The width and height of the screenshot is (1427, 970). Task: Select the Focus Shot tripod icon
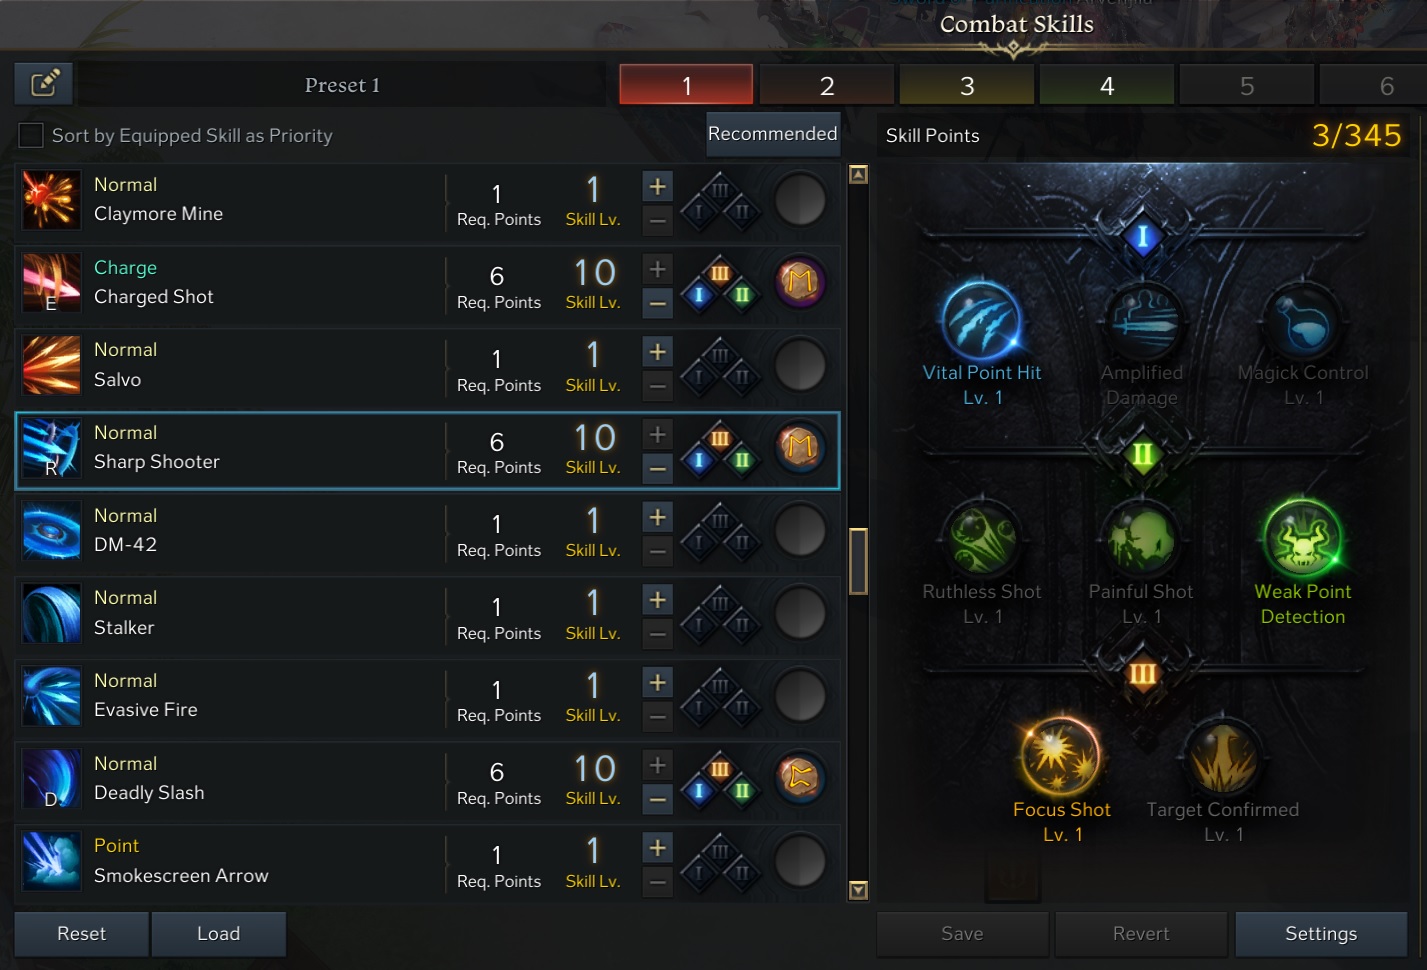click(x=1060, y=757)
